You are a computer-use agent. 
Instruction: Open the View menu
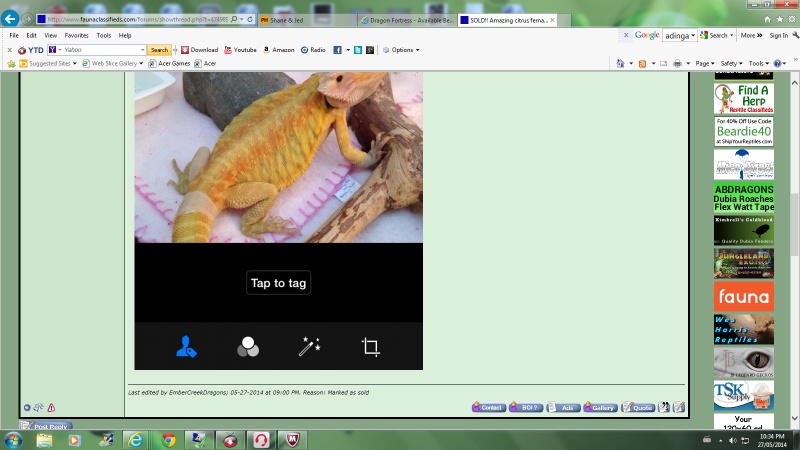(x=51, y=36)
